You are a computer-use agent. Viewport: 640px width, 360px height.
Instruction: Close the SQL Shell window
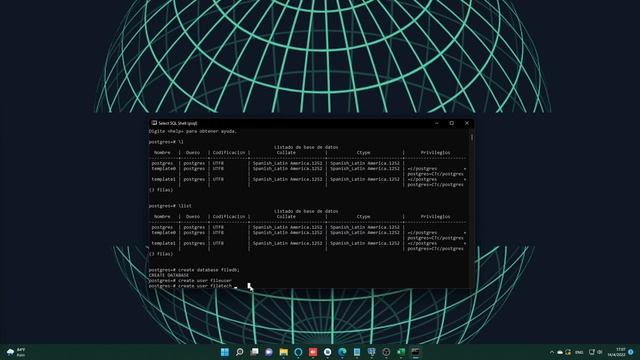[x=467, y=123]
